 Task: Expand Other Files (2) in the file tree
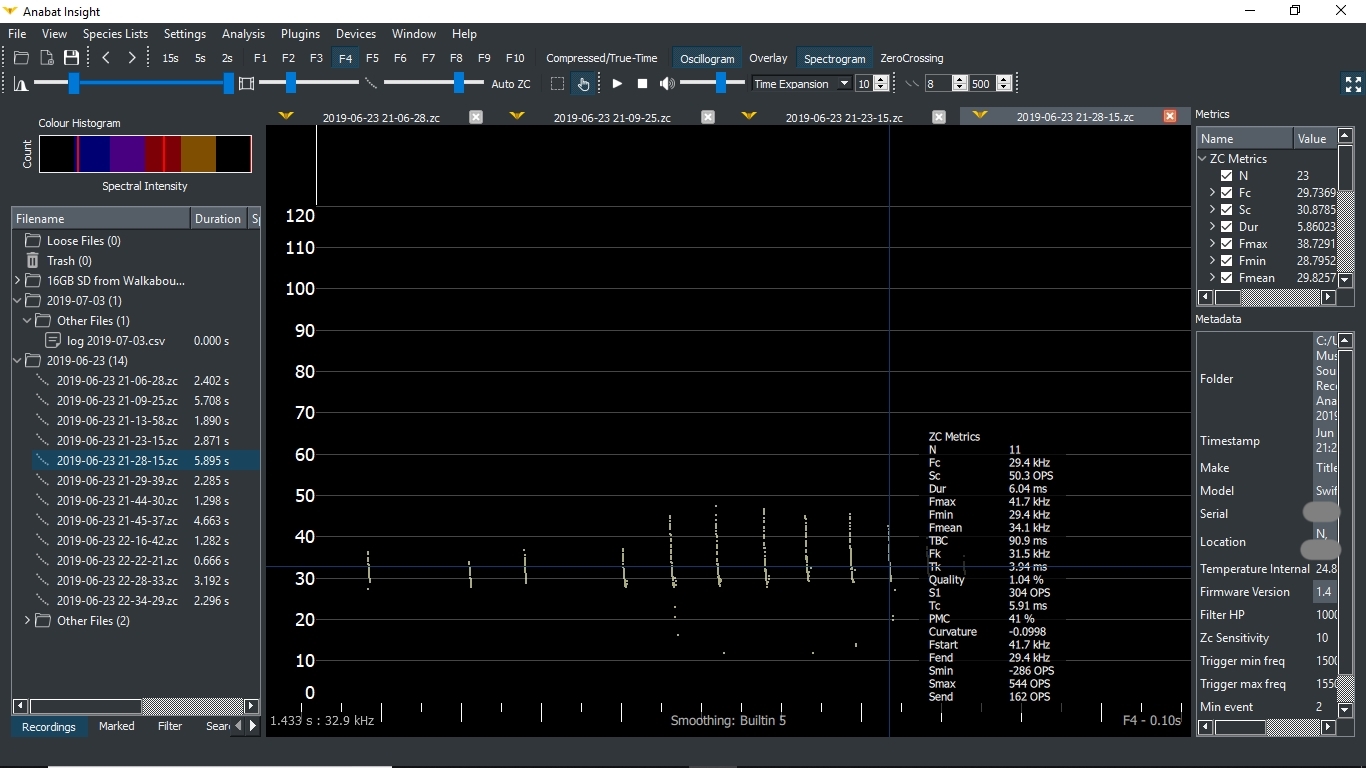coord(26,621)
